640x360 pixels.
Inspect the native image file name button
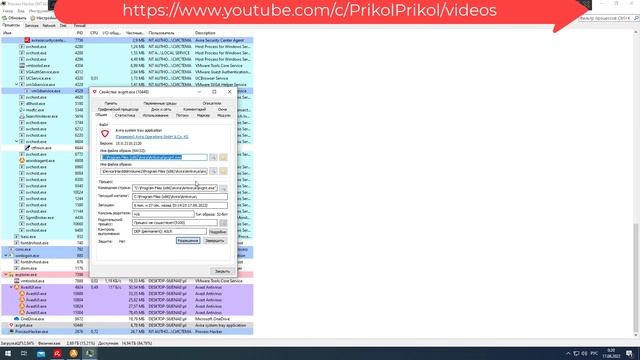(x=213, y=171)
